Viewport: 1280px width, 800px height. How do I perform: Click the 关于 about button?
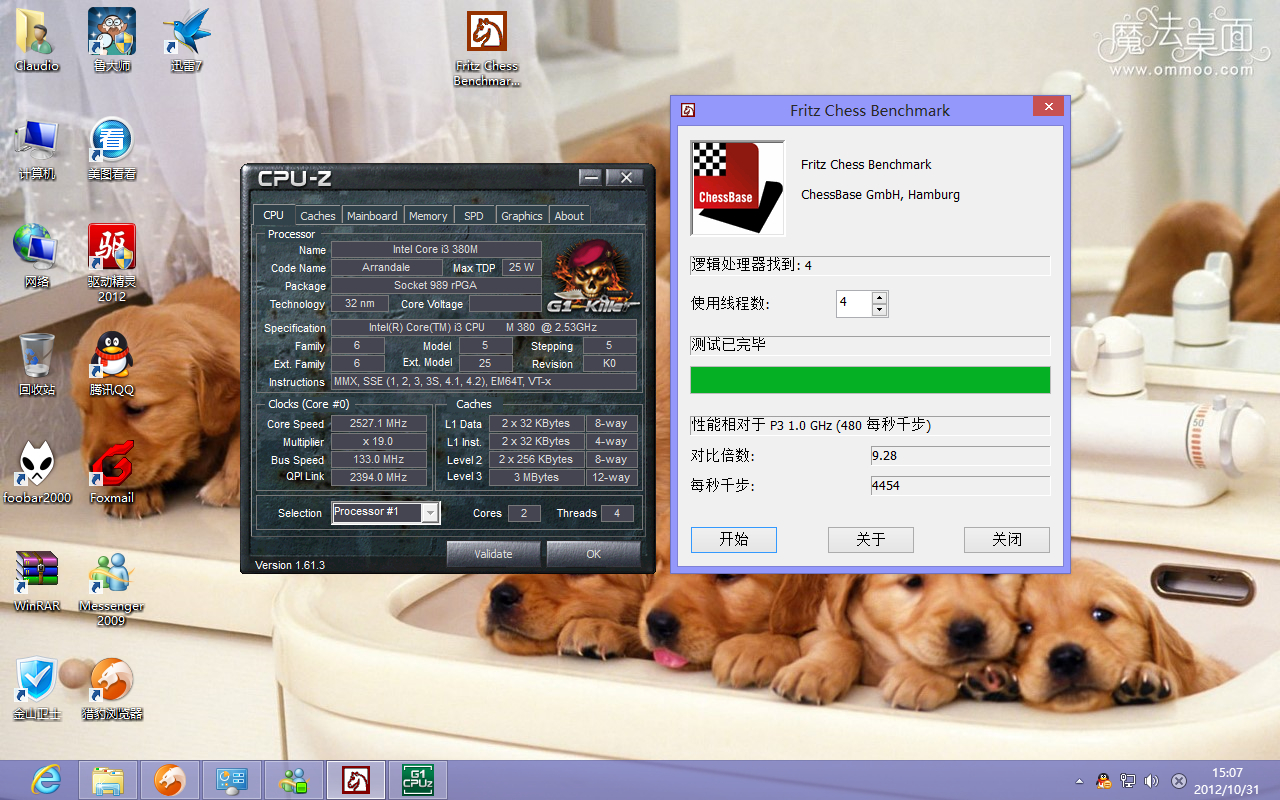[x=871, y=539]
